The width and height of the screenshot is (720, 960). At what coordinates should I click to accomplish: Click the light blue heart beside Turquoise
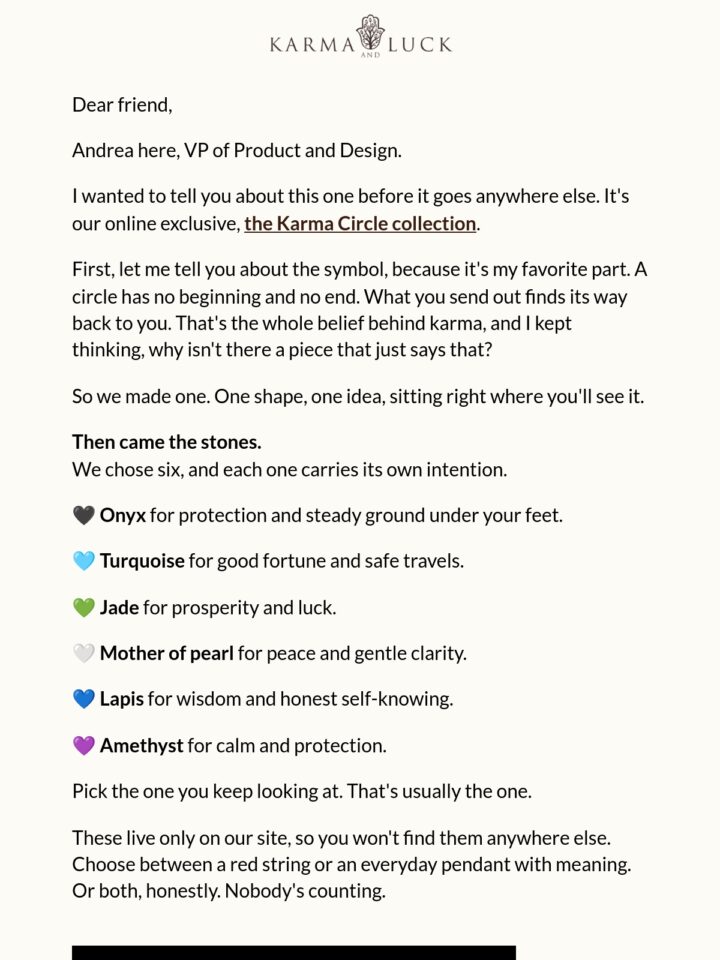[x=84, y=561]
